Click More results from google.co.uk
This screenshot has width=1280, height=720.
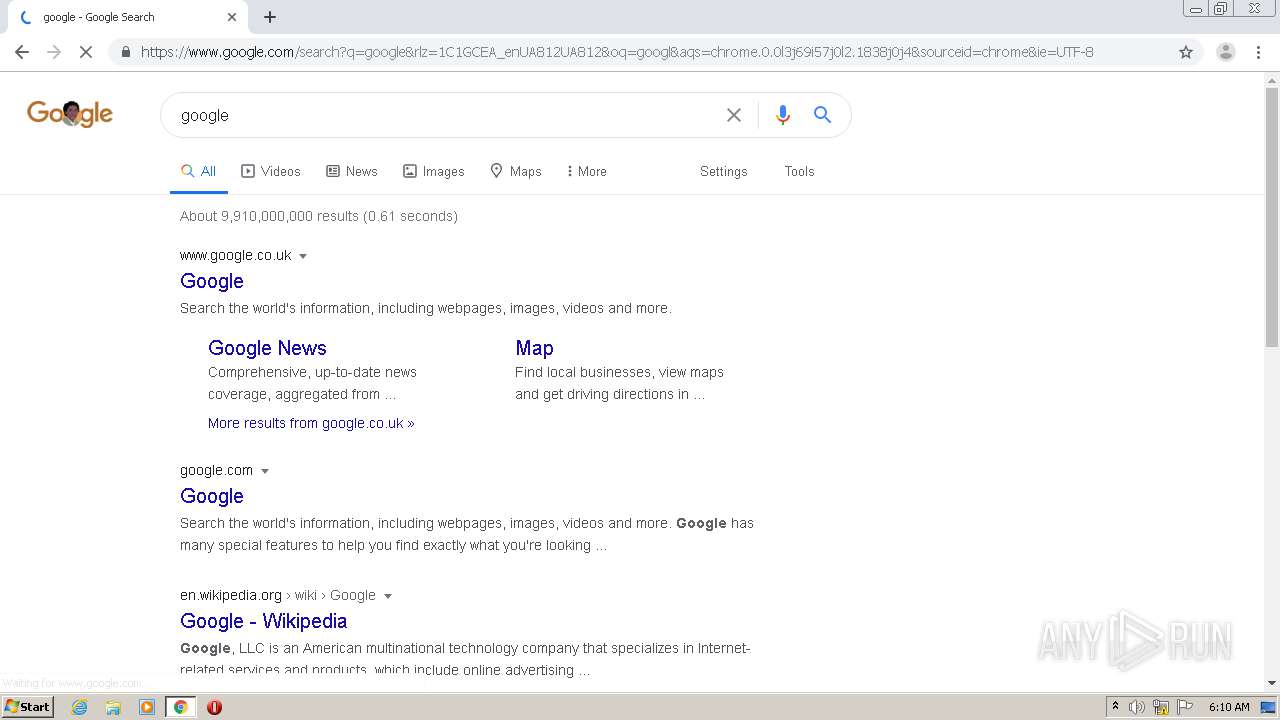pos(311,423)
